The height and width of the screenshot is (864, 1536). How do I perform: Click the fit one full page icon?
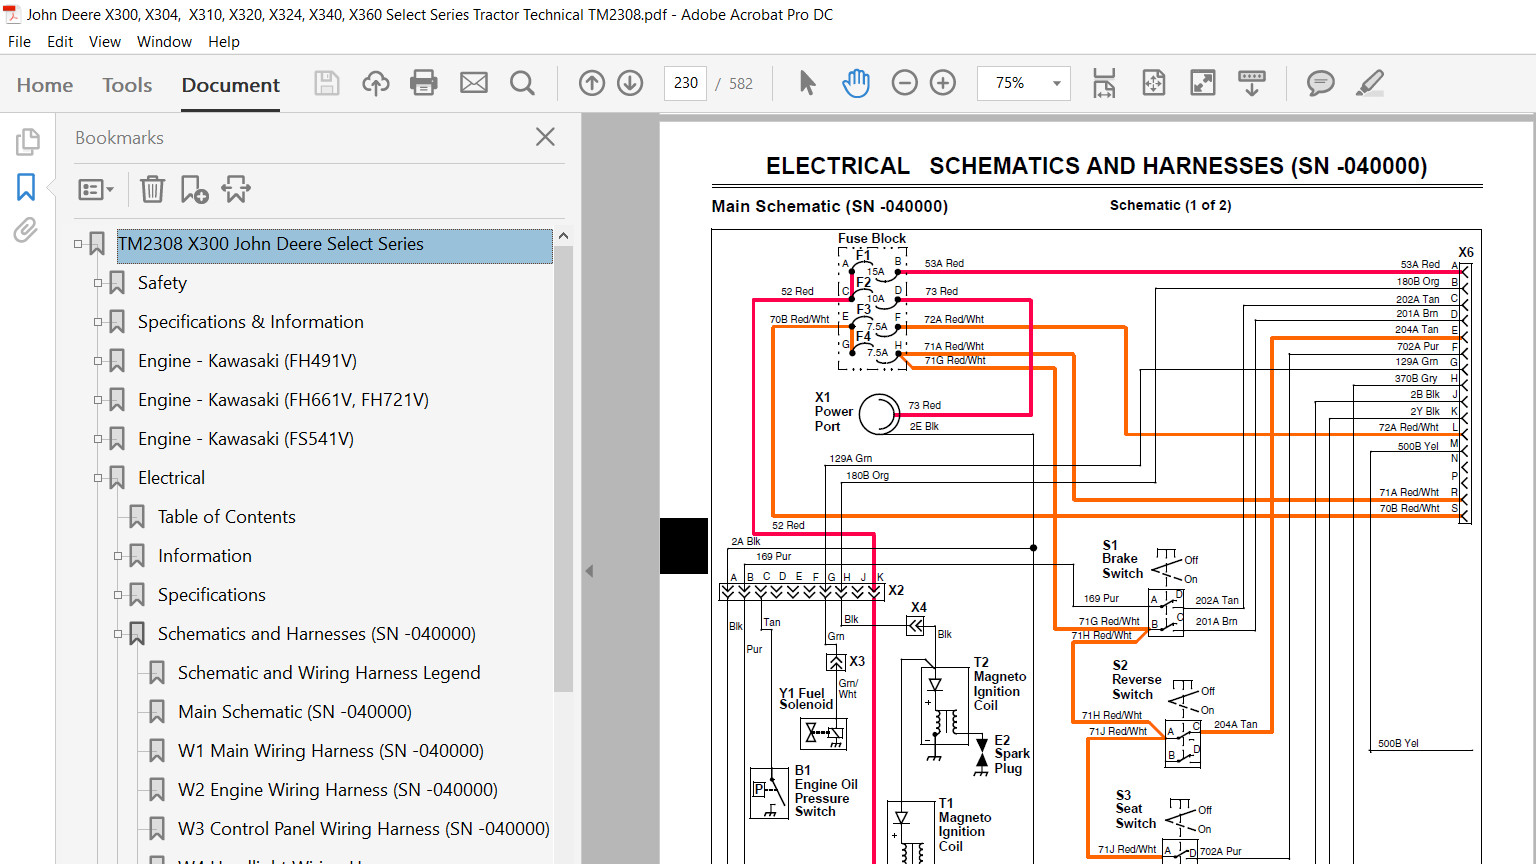tap(1154, 83)
